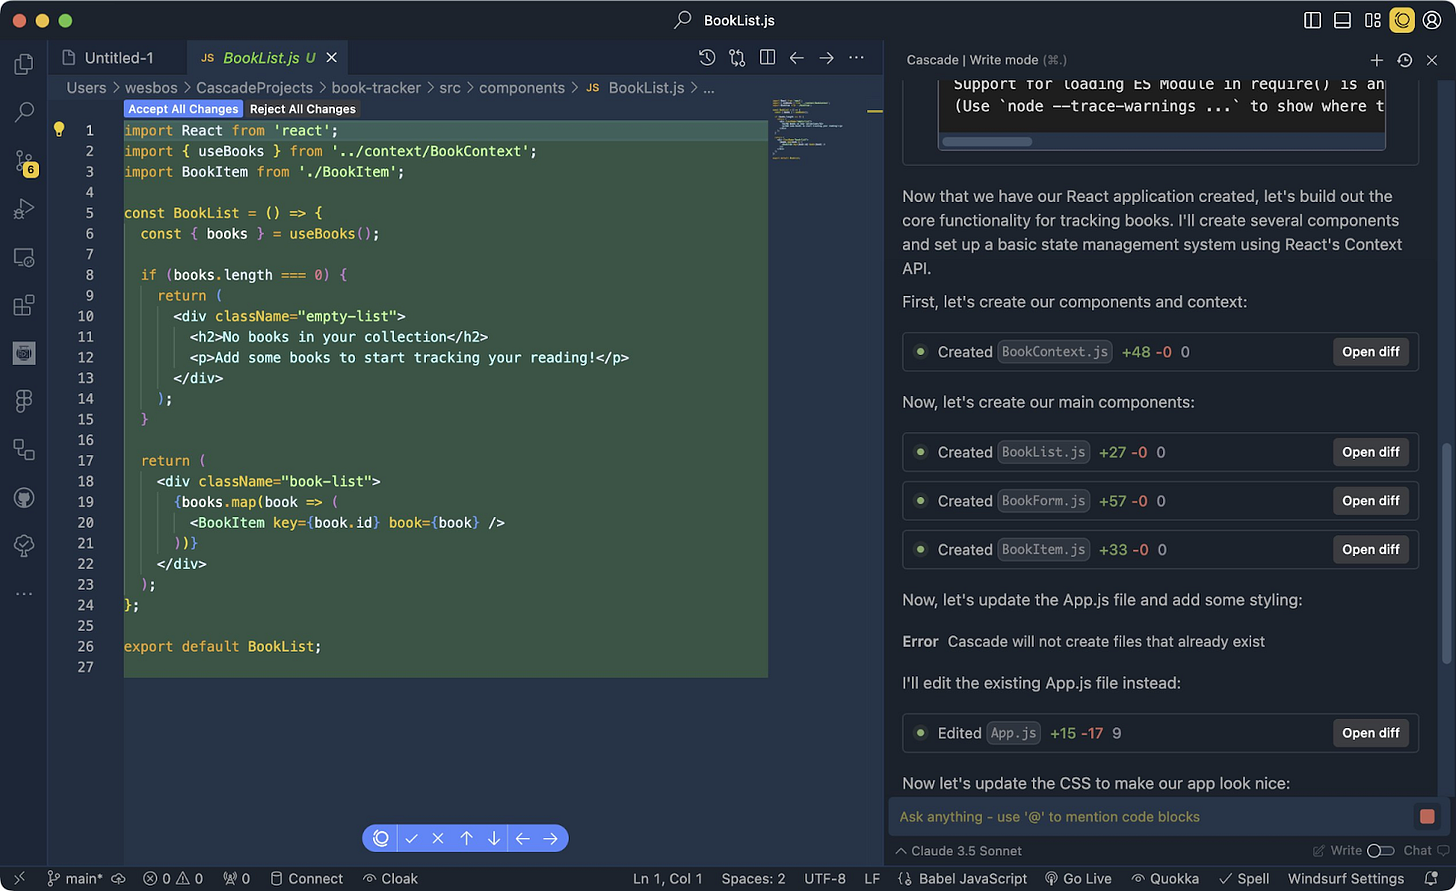Split the editor using the split icon
This screenshot has height=891, width=1456.
767,59
